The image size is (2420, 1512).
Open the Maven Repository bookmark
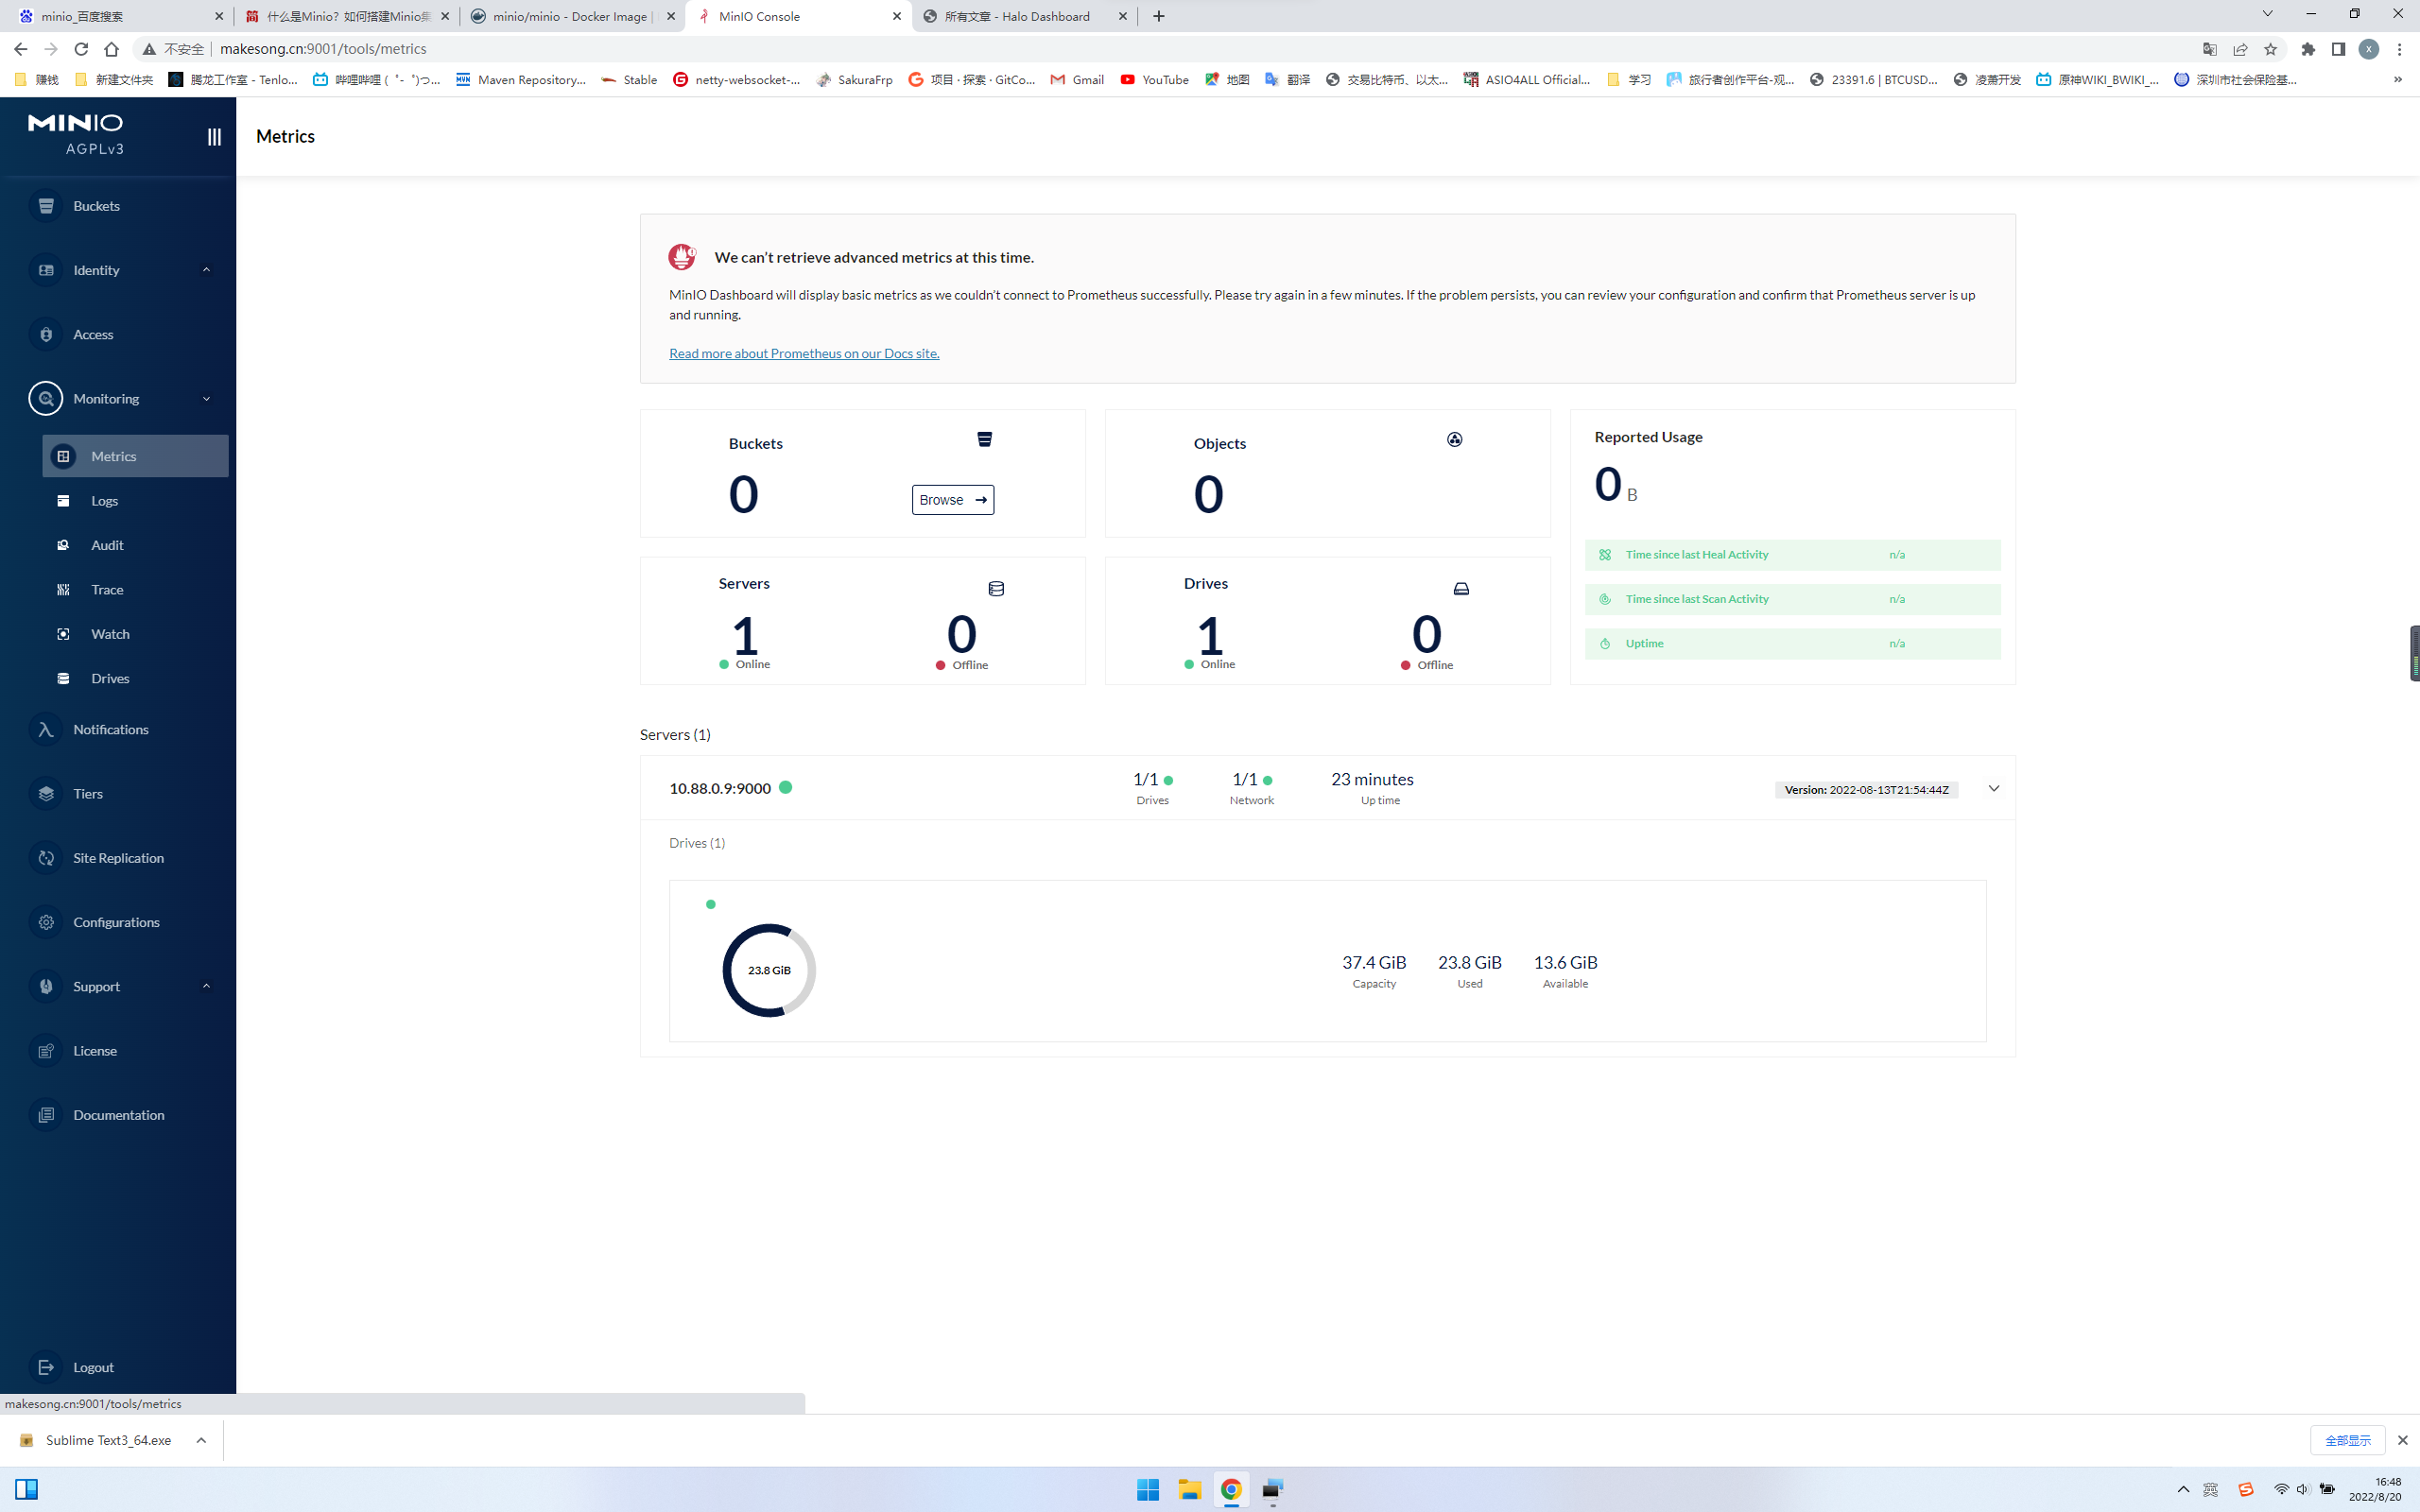tap(521, 80)
